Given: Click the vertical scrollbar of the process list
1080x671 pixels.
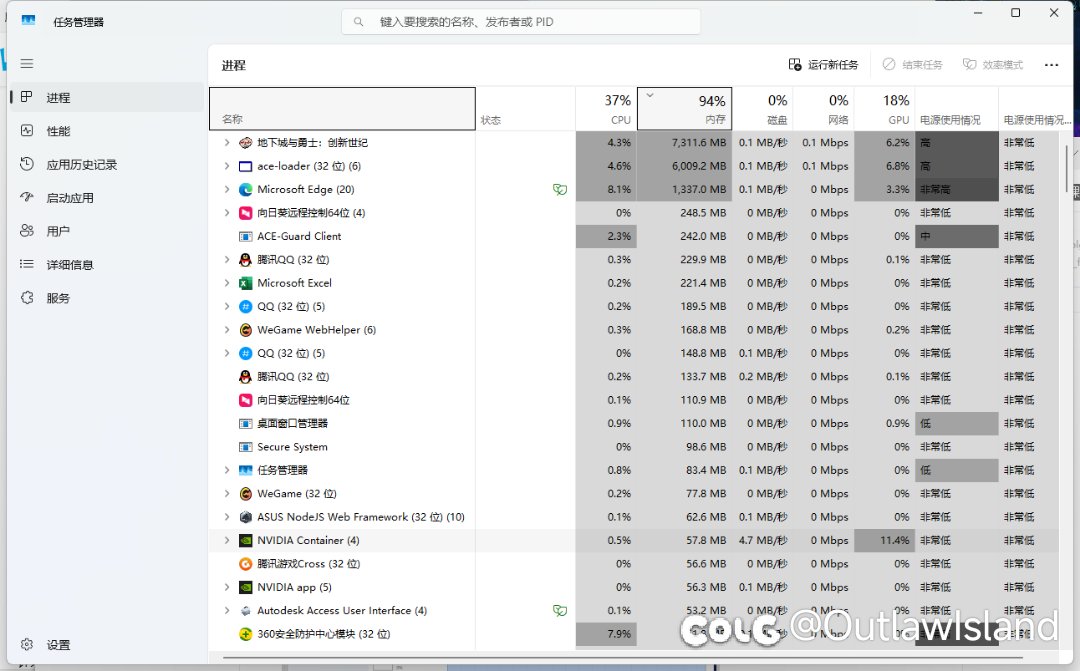Looking at the screenshot, I should click(1068, 169).
